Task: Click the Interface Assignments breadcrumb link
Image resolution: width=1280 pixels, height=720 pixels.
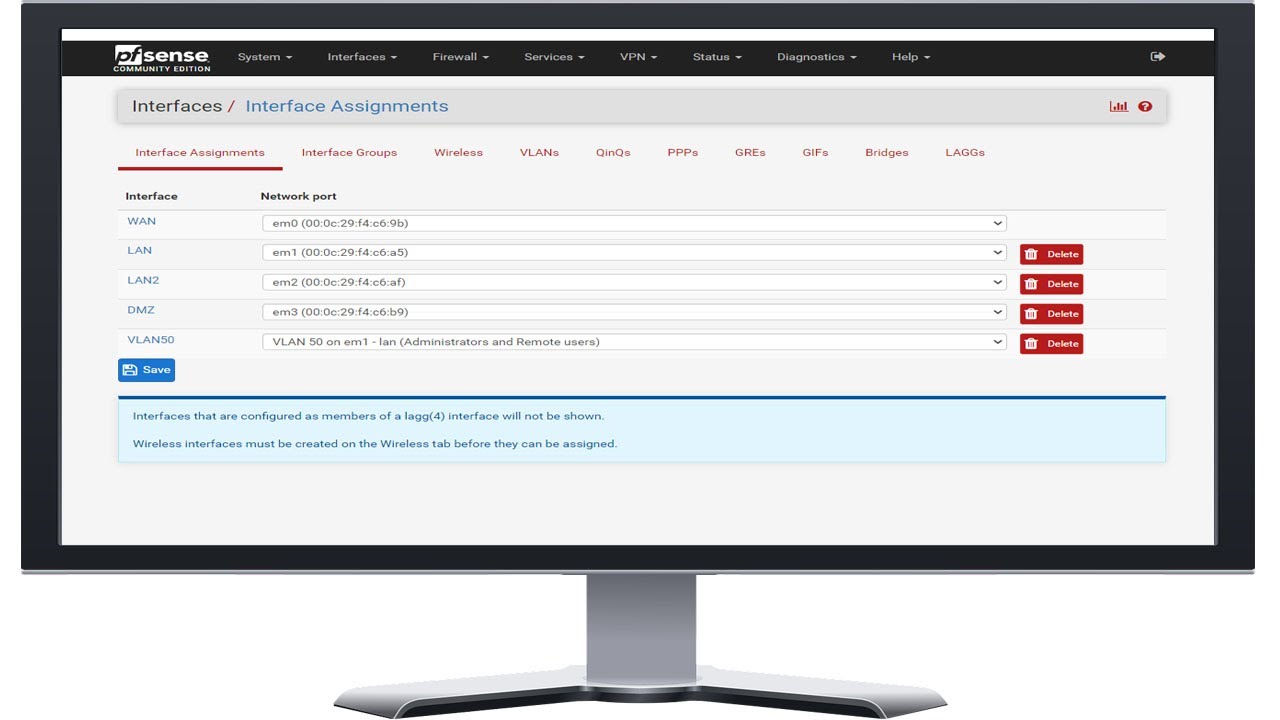Action: pyautogui.click(x=347, y=106)
